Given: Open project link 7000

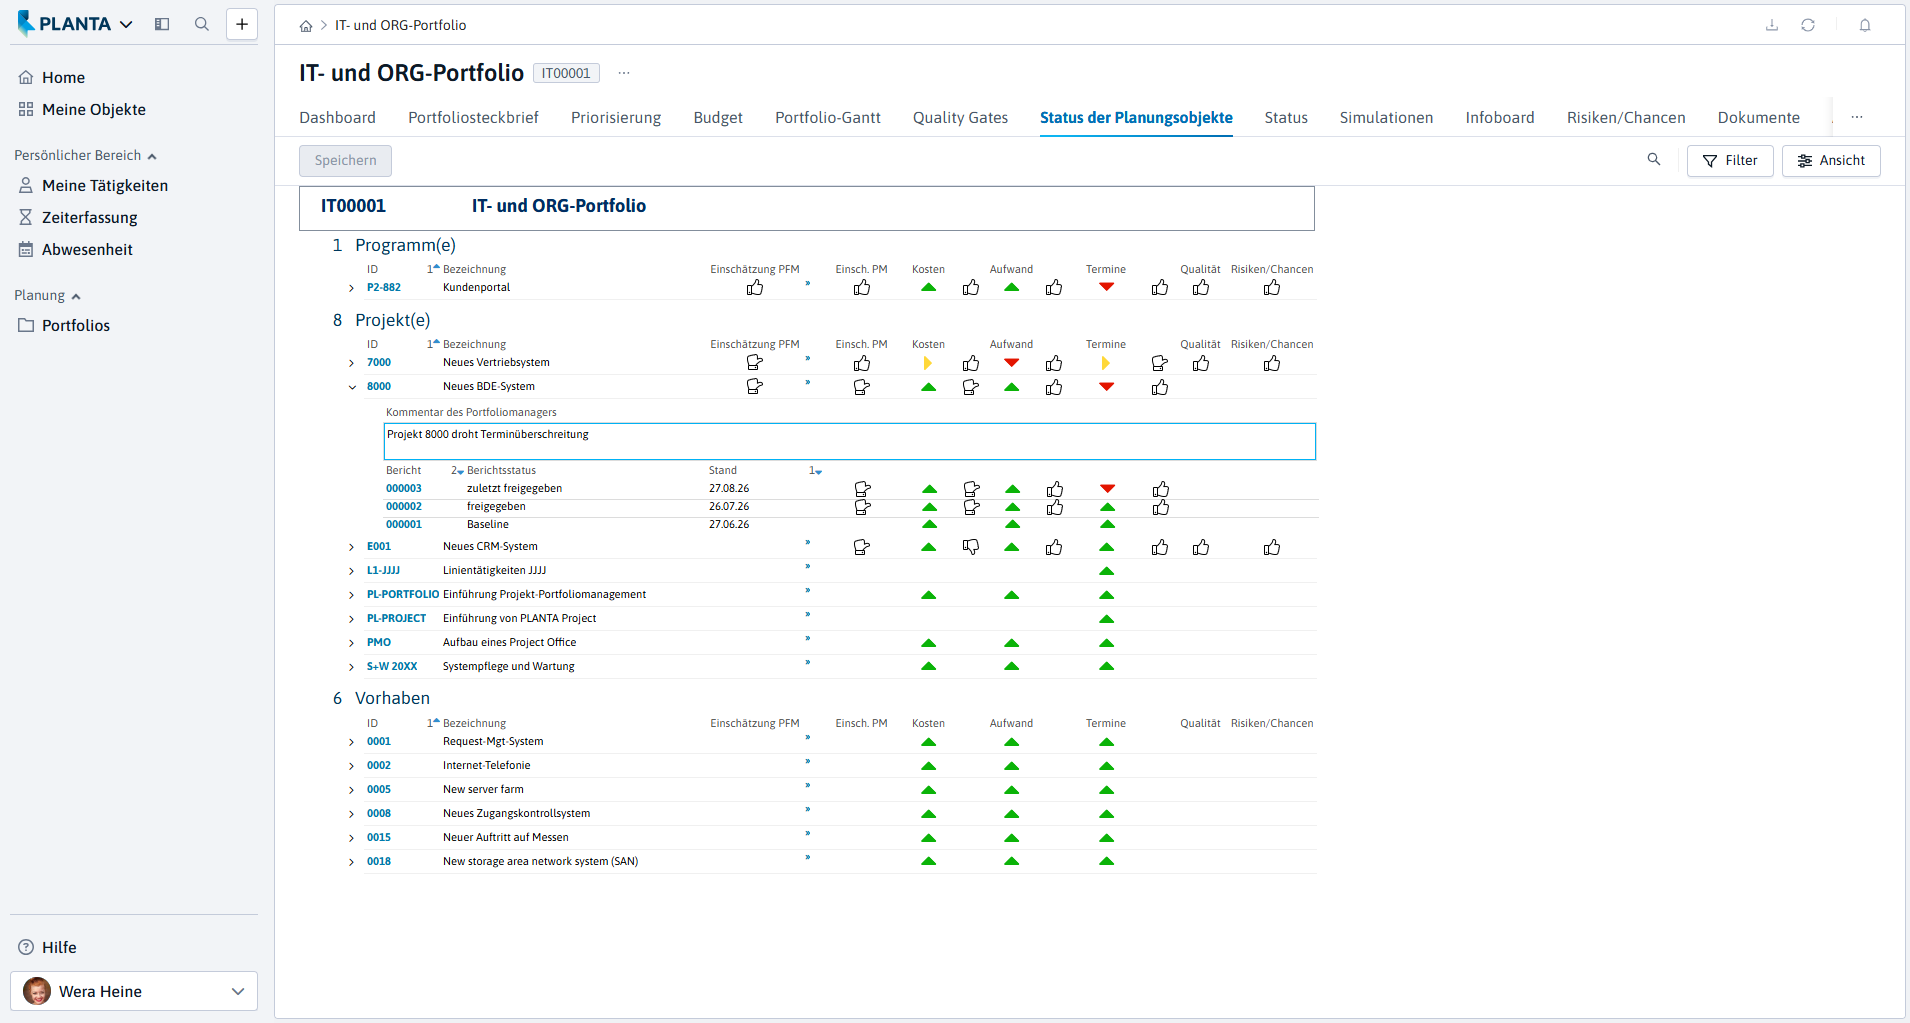Looking at the screenshot, I should 378,363.
